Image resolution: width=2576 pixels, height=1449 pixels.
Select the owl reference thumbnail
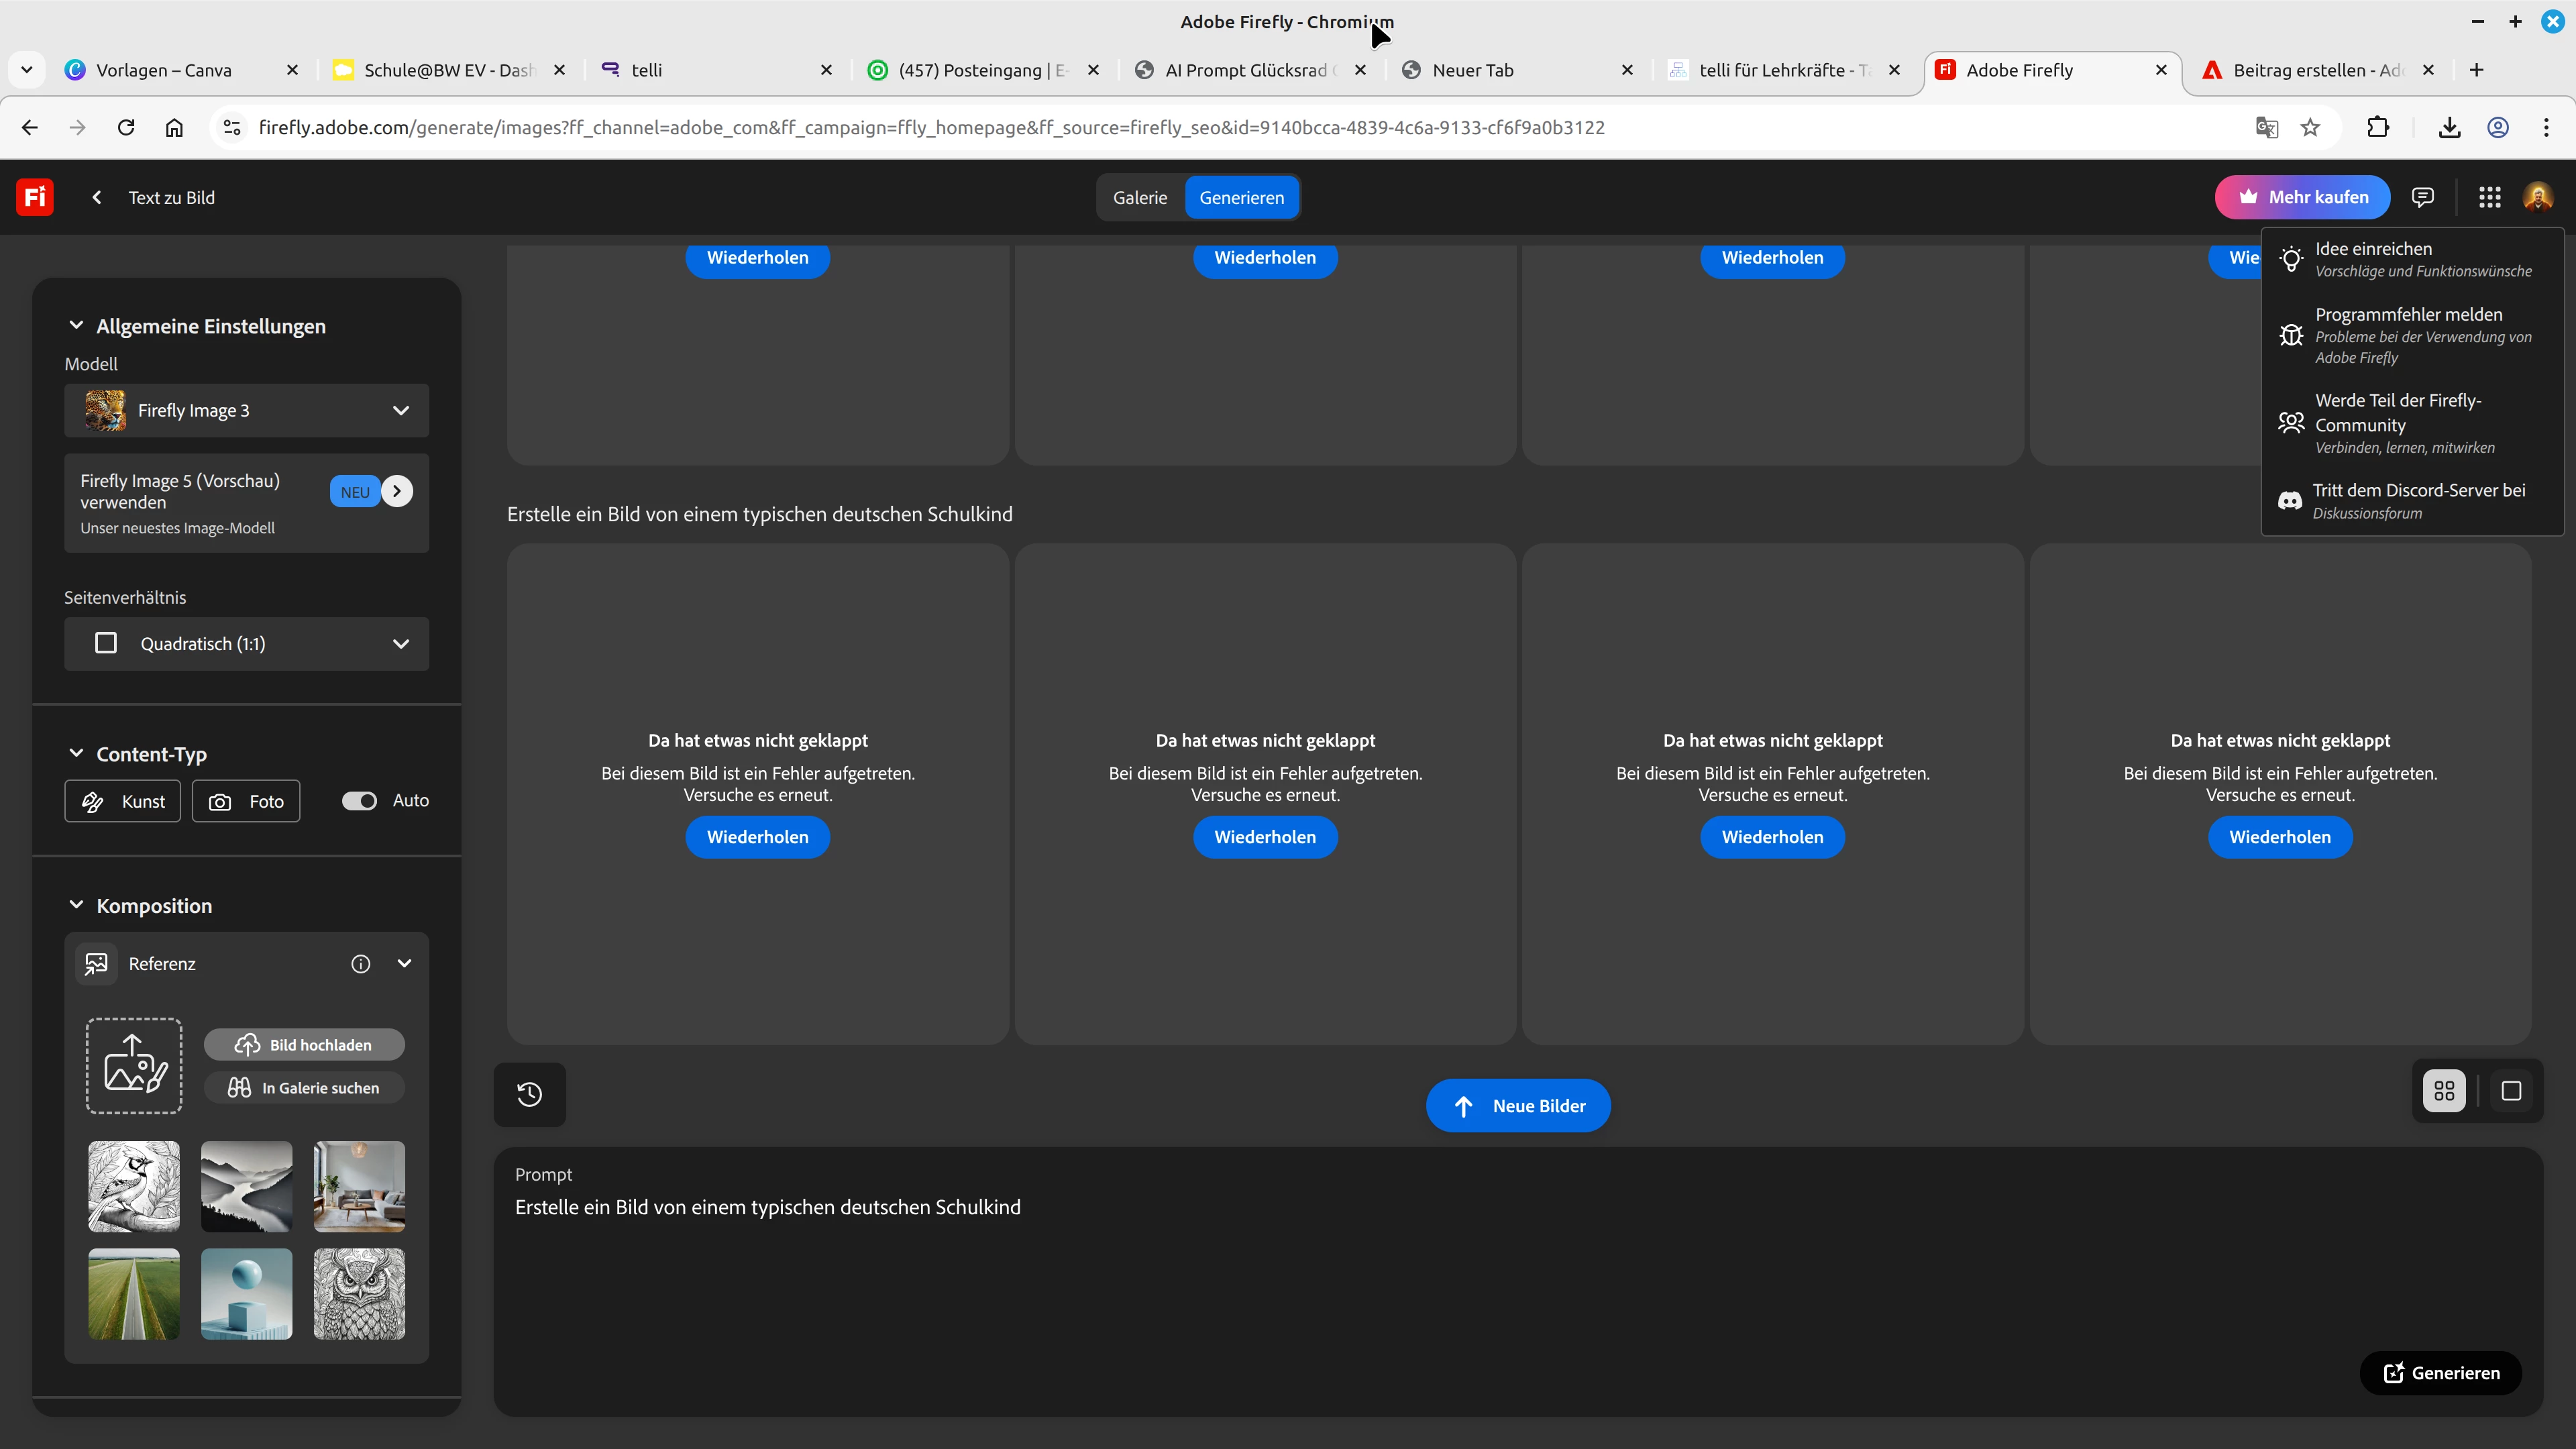[359, 1293]
